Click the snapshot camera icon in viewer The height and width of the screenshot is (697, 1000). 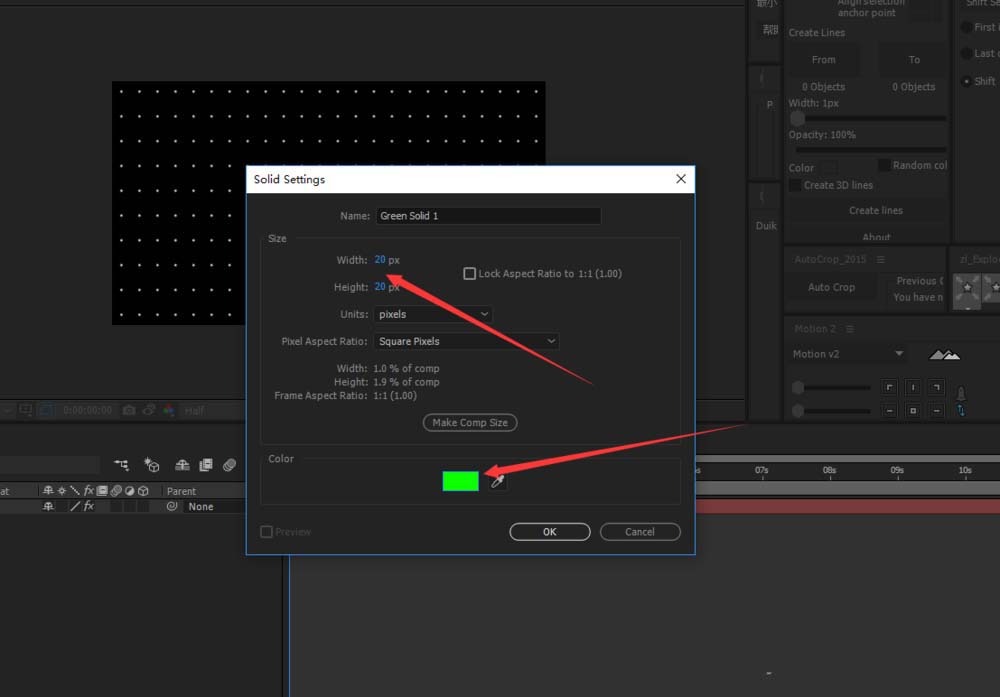click(x=129, y=410)
